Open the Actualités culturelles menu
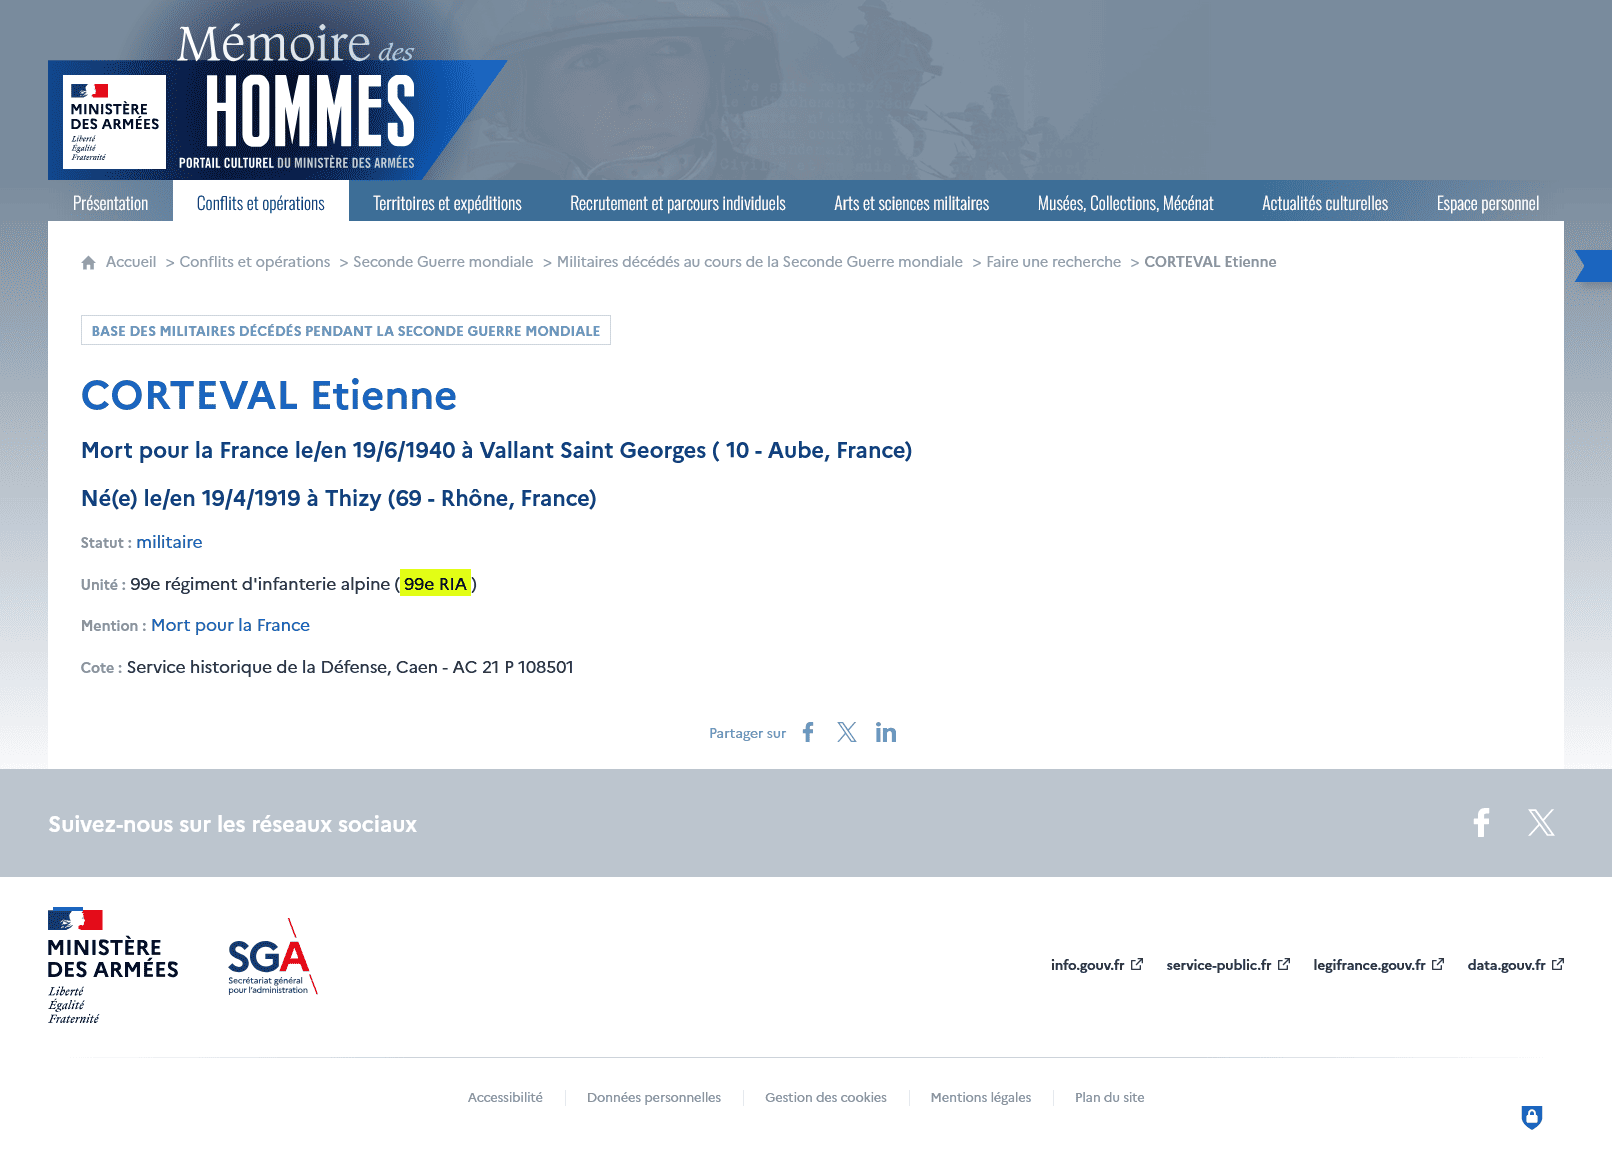 [1325, 203]
